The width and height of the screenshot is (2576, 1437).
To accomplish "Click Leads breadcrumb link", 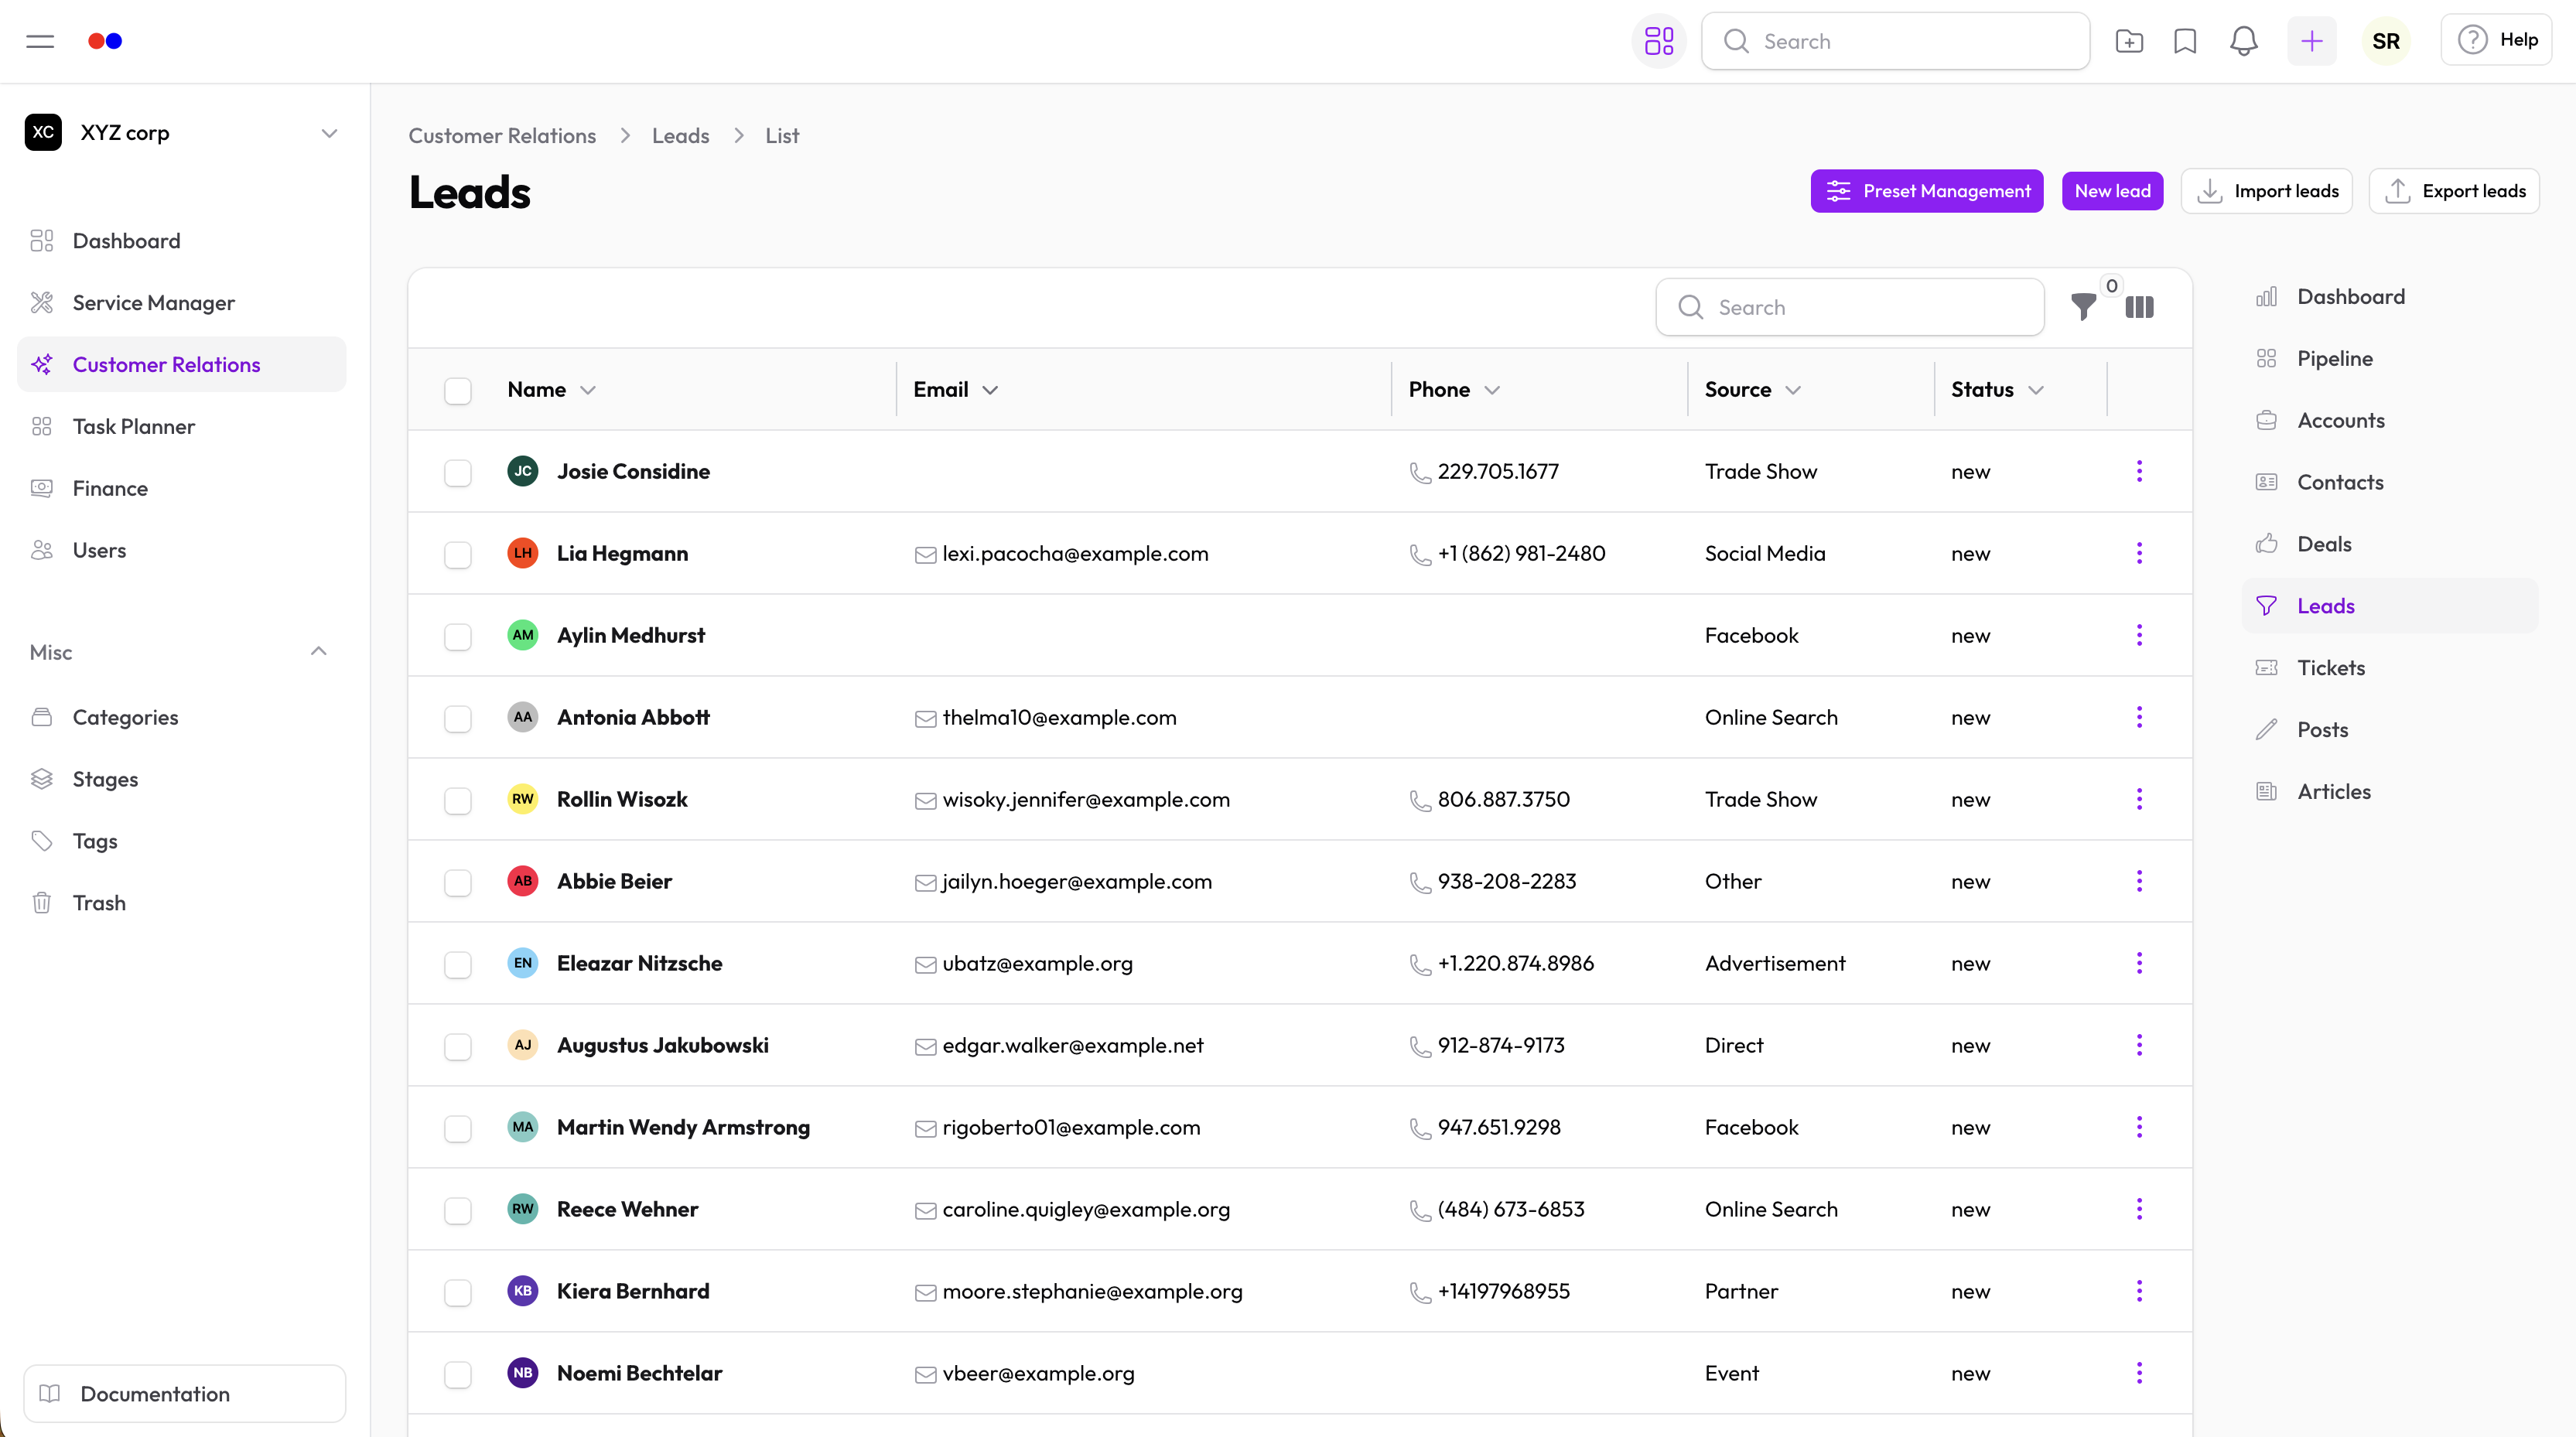I will (x=680, y=136).
